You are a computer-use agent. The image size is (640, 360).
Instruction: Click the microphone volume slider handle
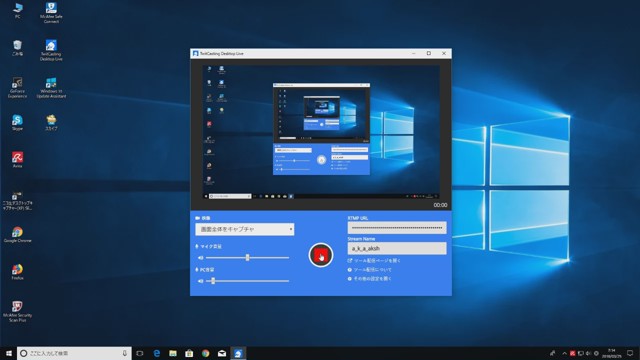click(x=247, y=258)
